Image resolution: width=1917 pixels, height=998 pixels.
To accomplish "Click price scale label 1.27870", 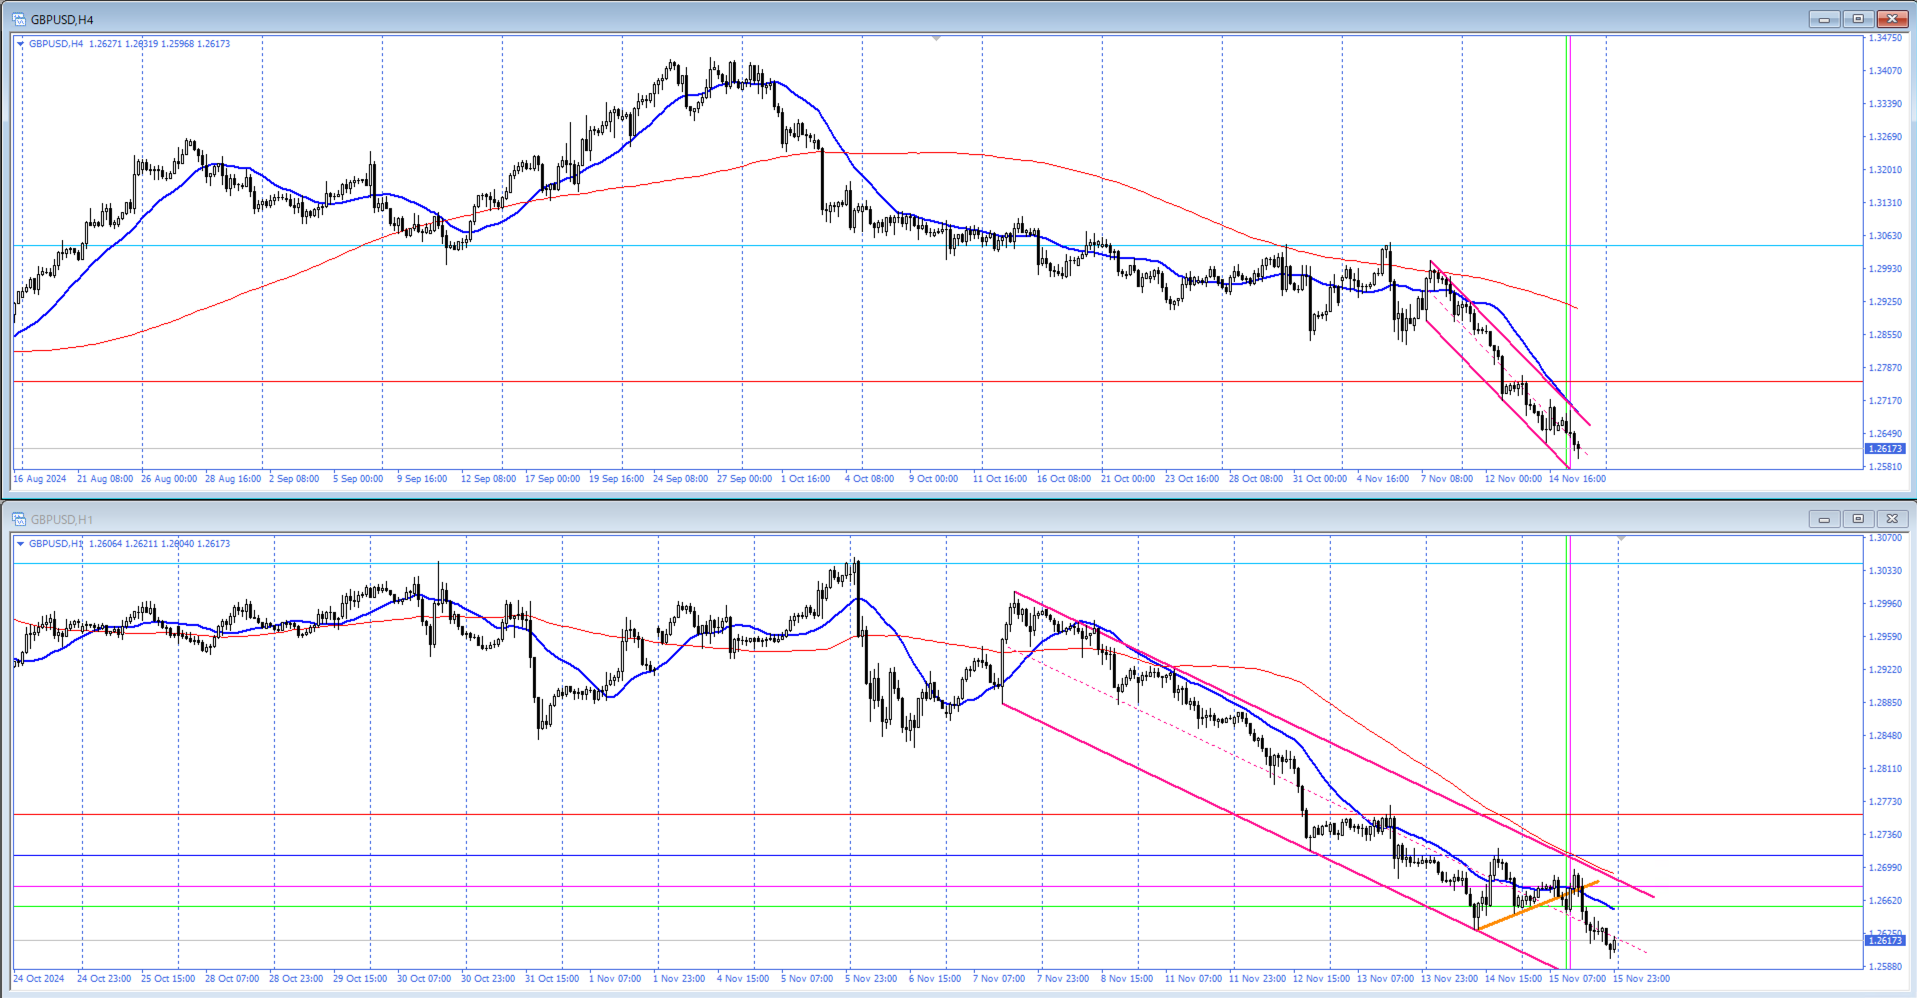I will (1885, 368).
